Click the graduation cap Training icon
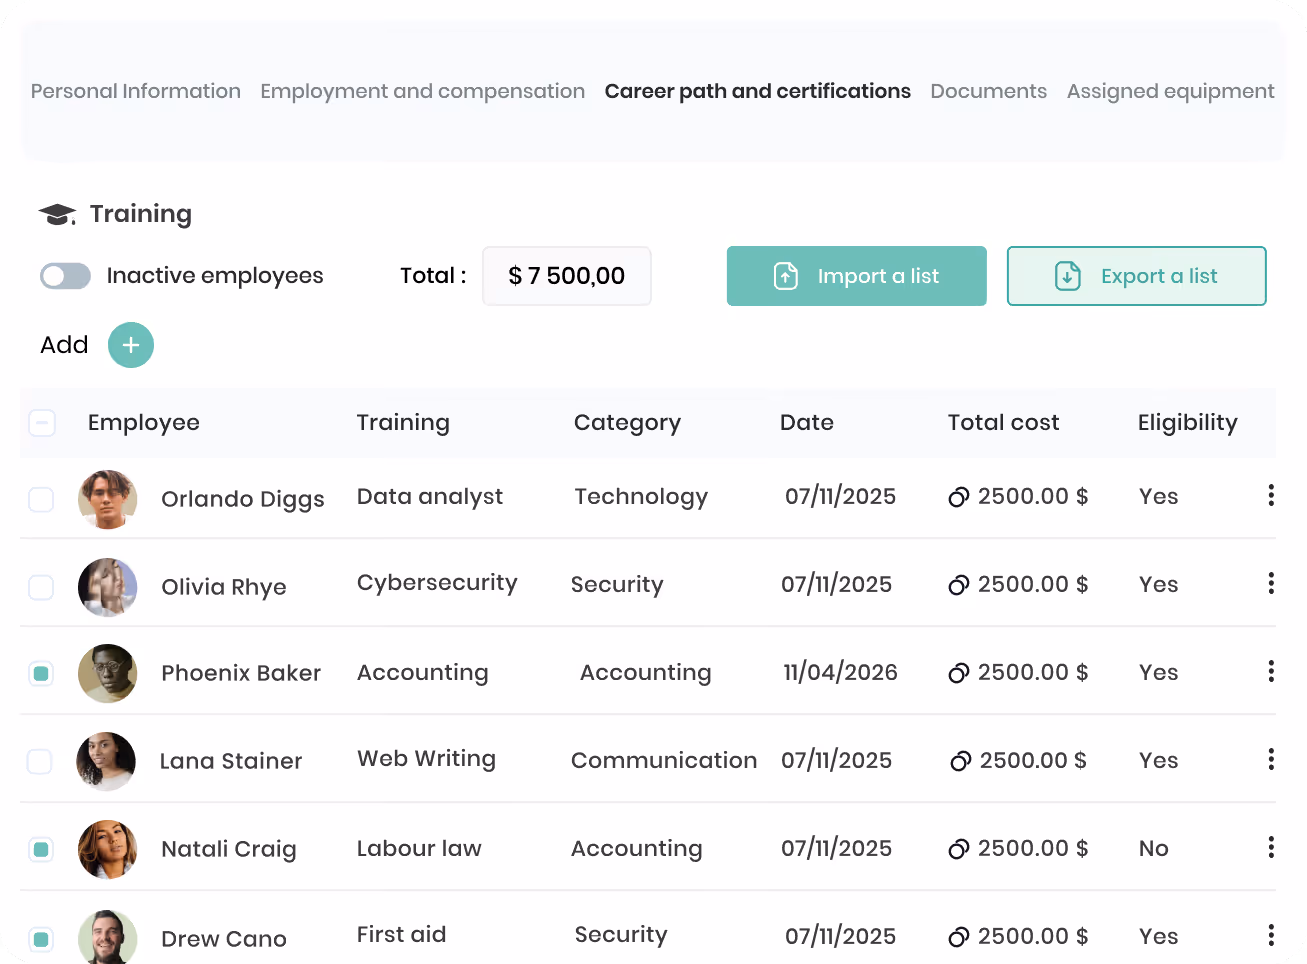 pyautogui.click(x=57, y=214)
